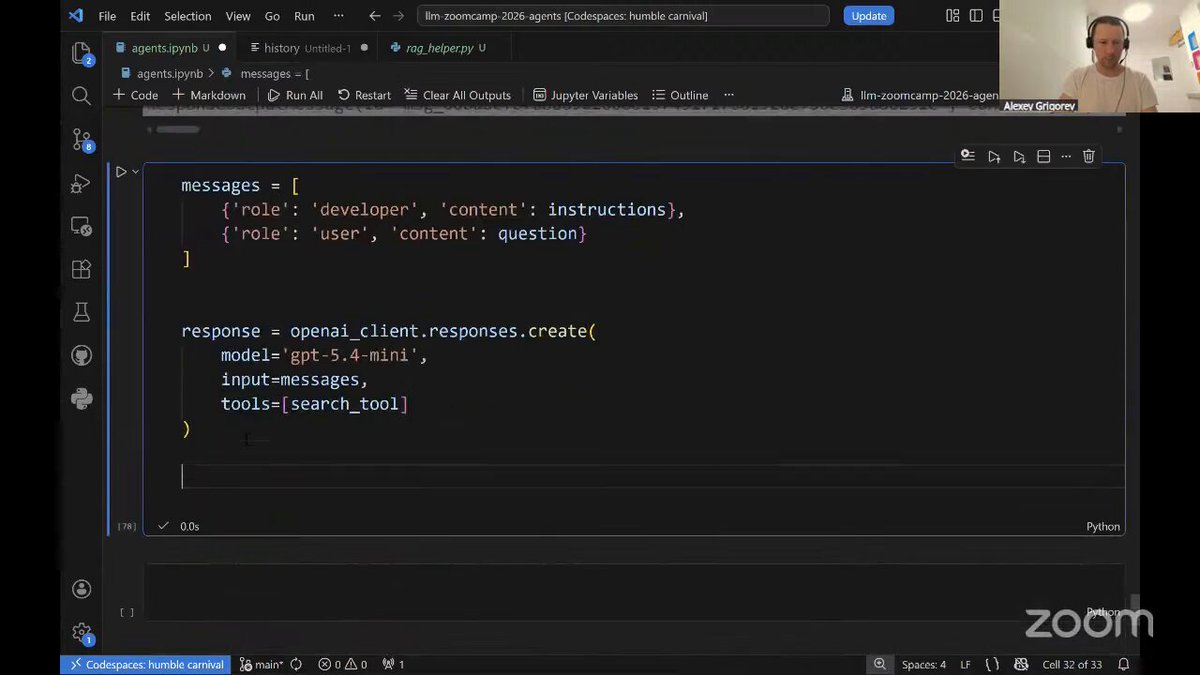Open notebook toolbar overflow after Outline
Viewport: 1200px width, 675px height.
729,95
